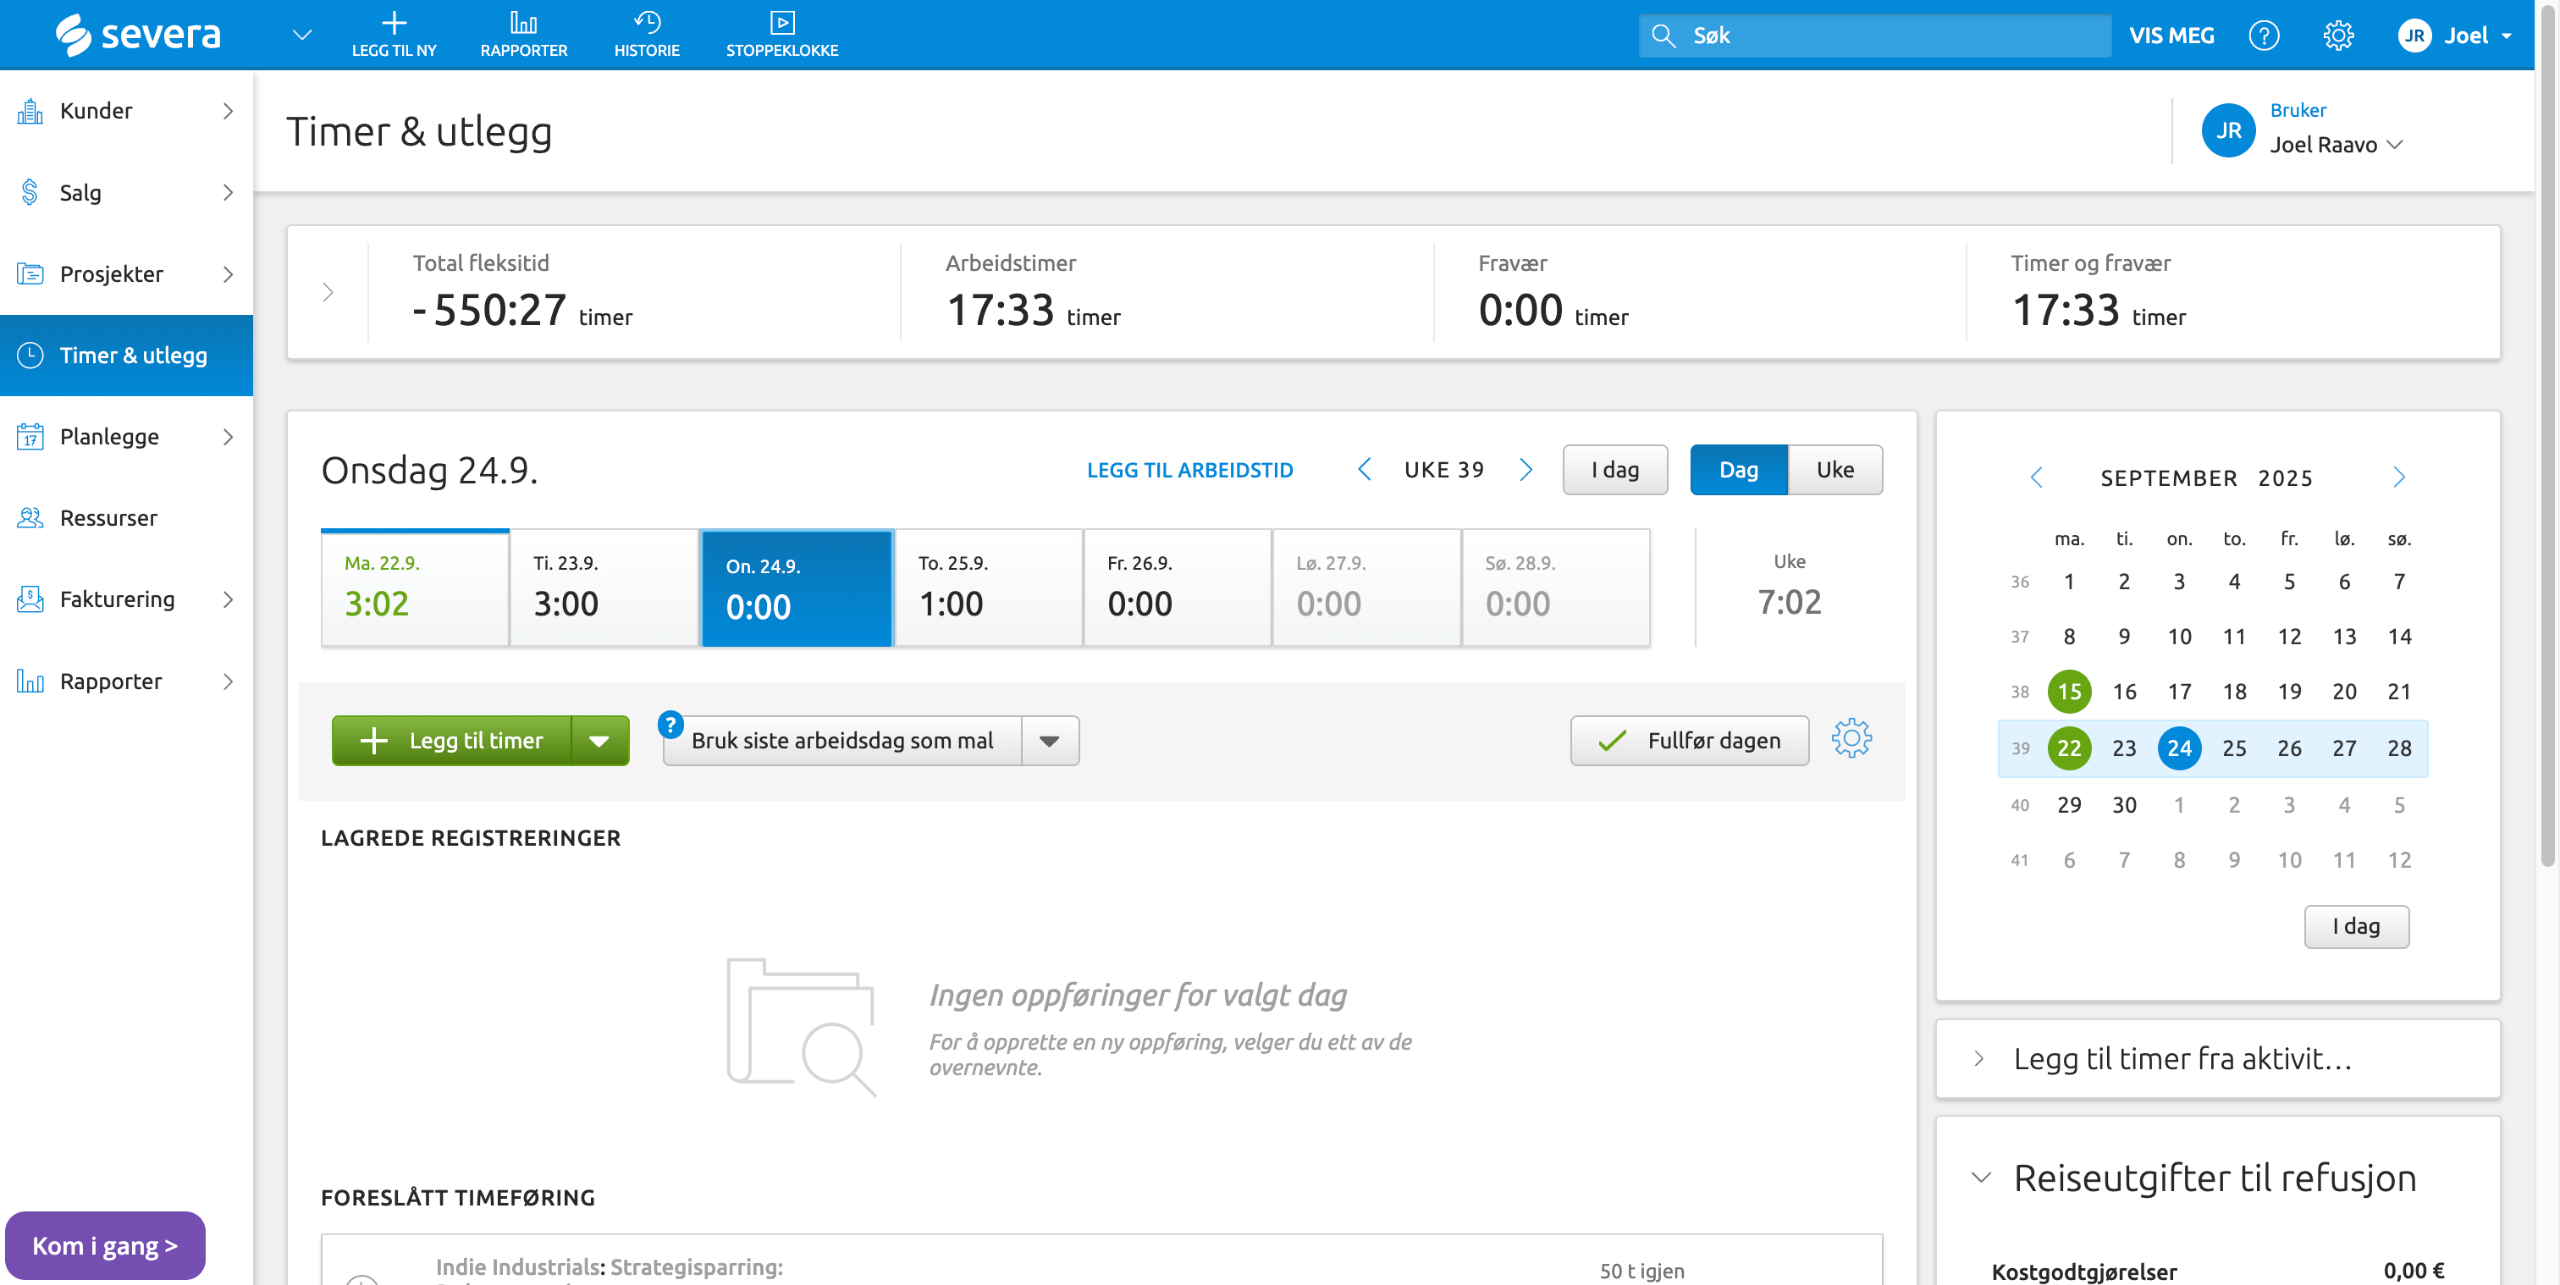Select Dag view toggle

[1738, 470]
